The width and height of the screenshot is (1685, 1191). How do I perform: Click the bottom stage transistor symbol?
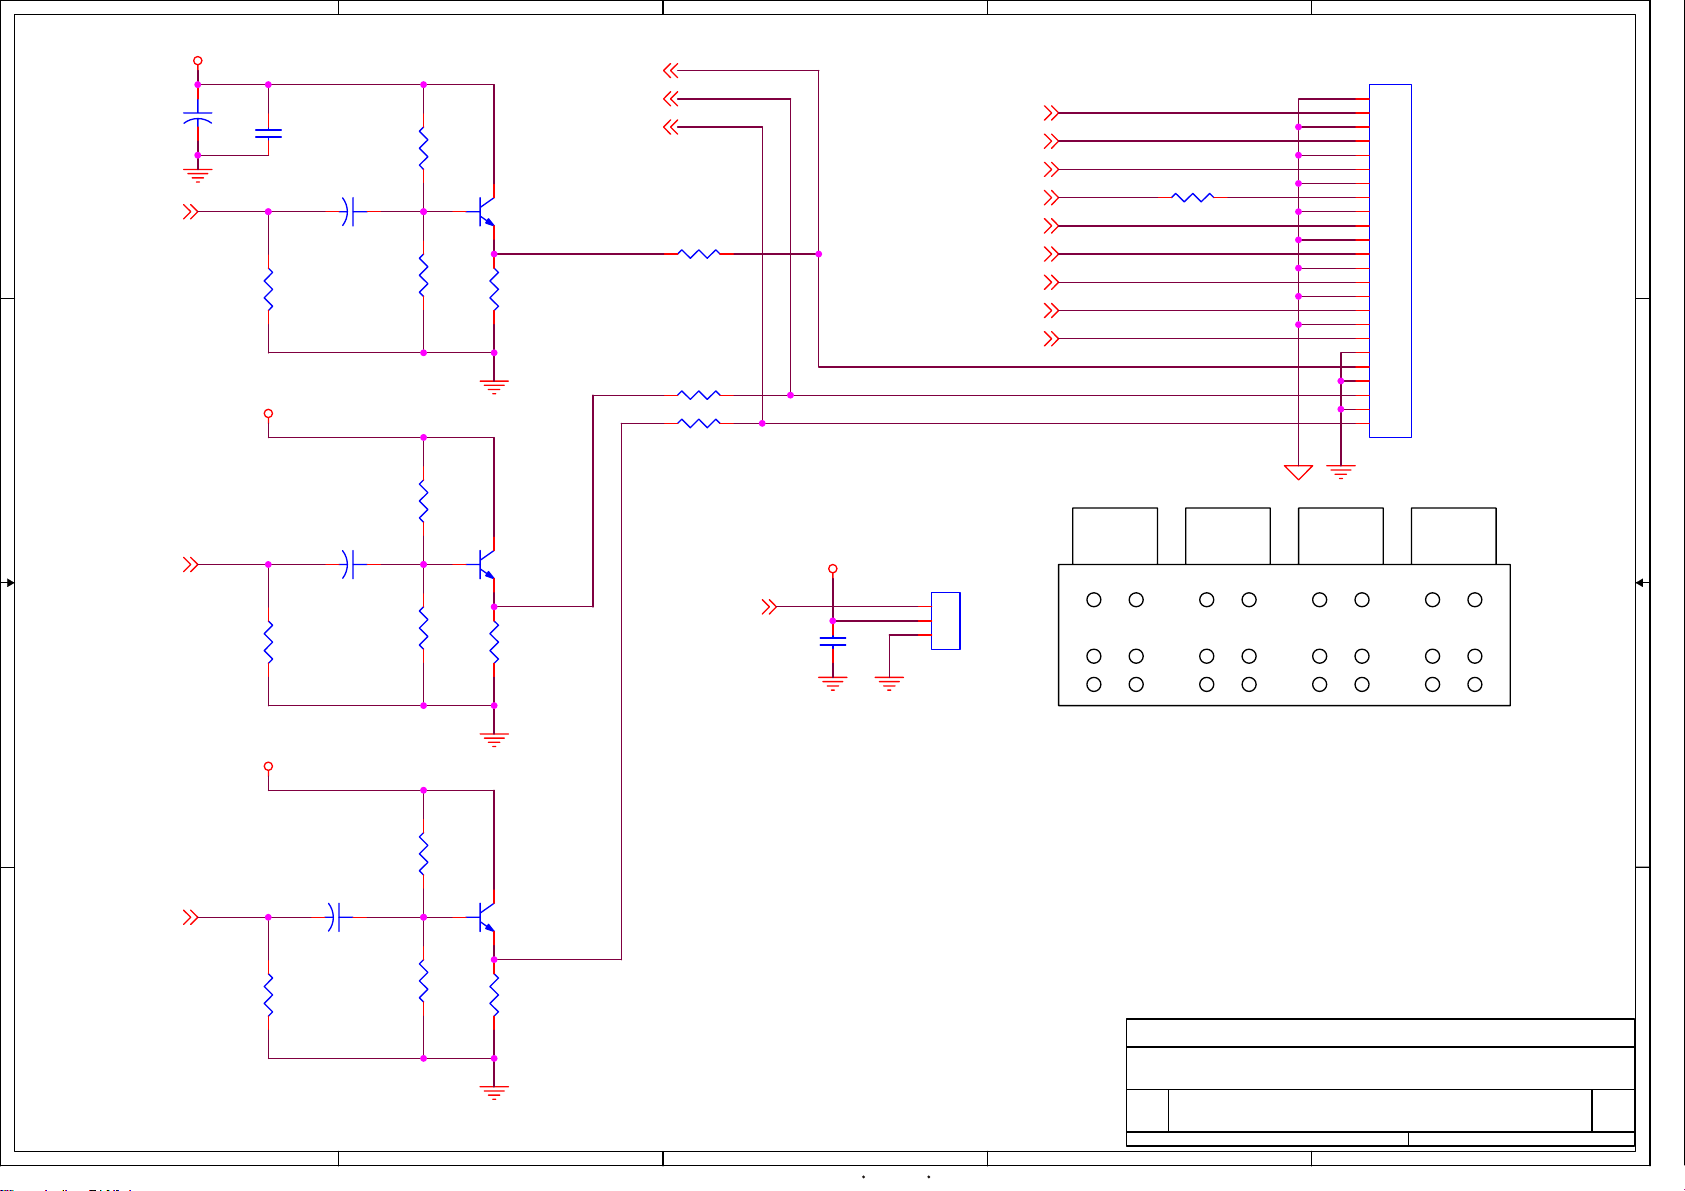click(x=486, y=917)
